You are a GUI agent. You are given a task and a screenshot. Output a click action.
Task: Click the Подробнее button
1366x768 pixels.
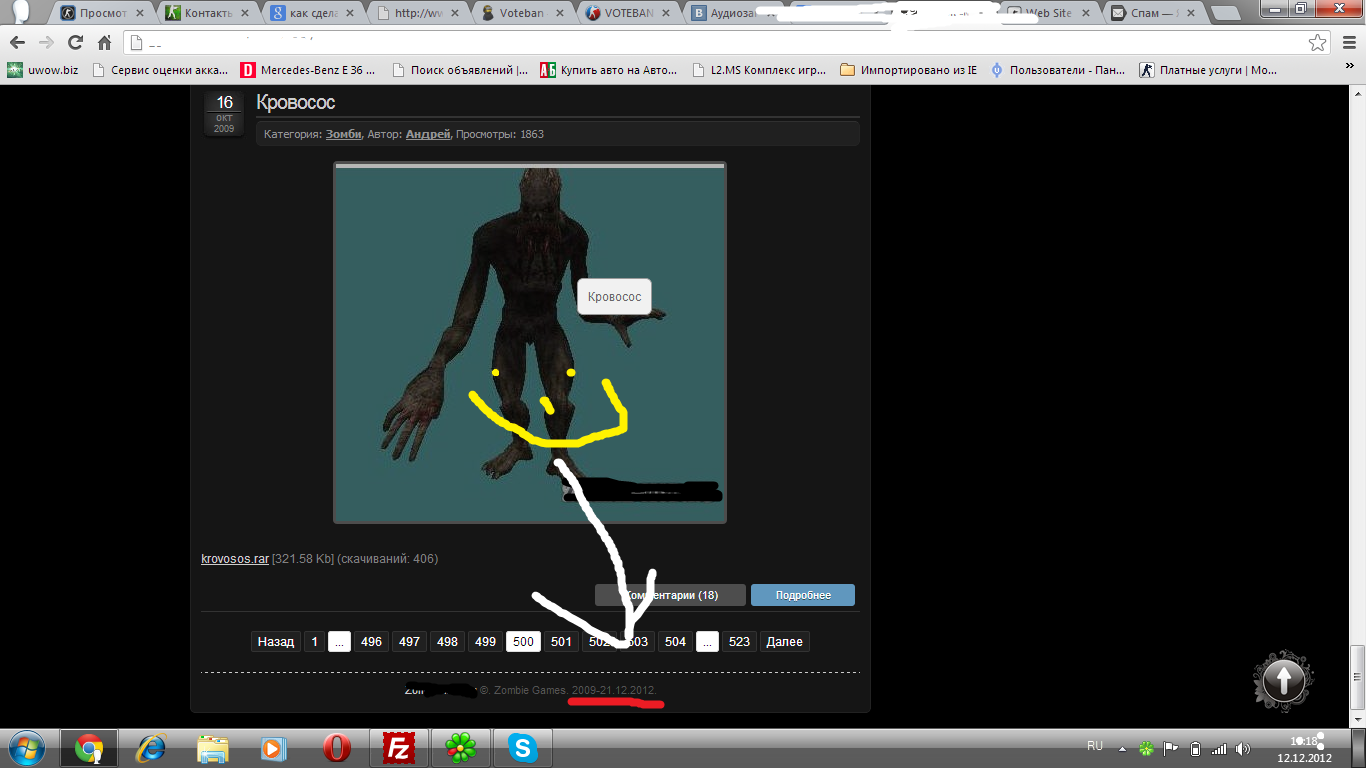[802, 595]
